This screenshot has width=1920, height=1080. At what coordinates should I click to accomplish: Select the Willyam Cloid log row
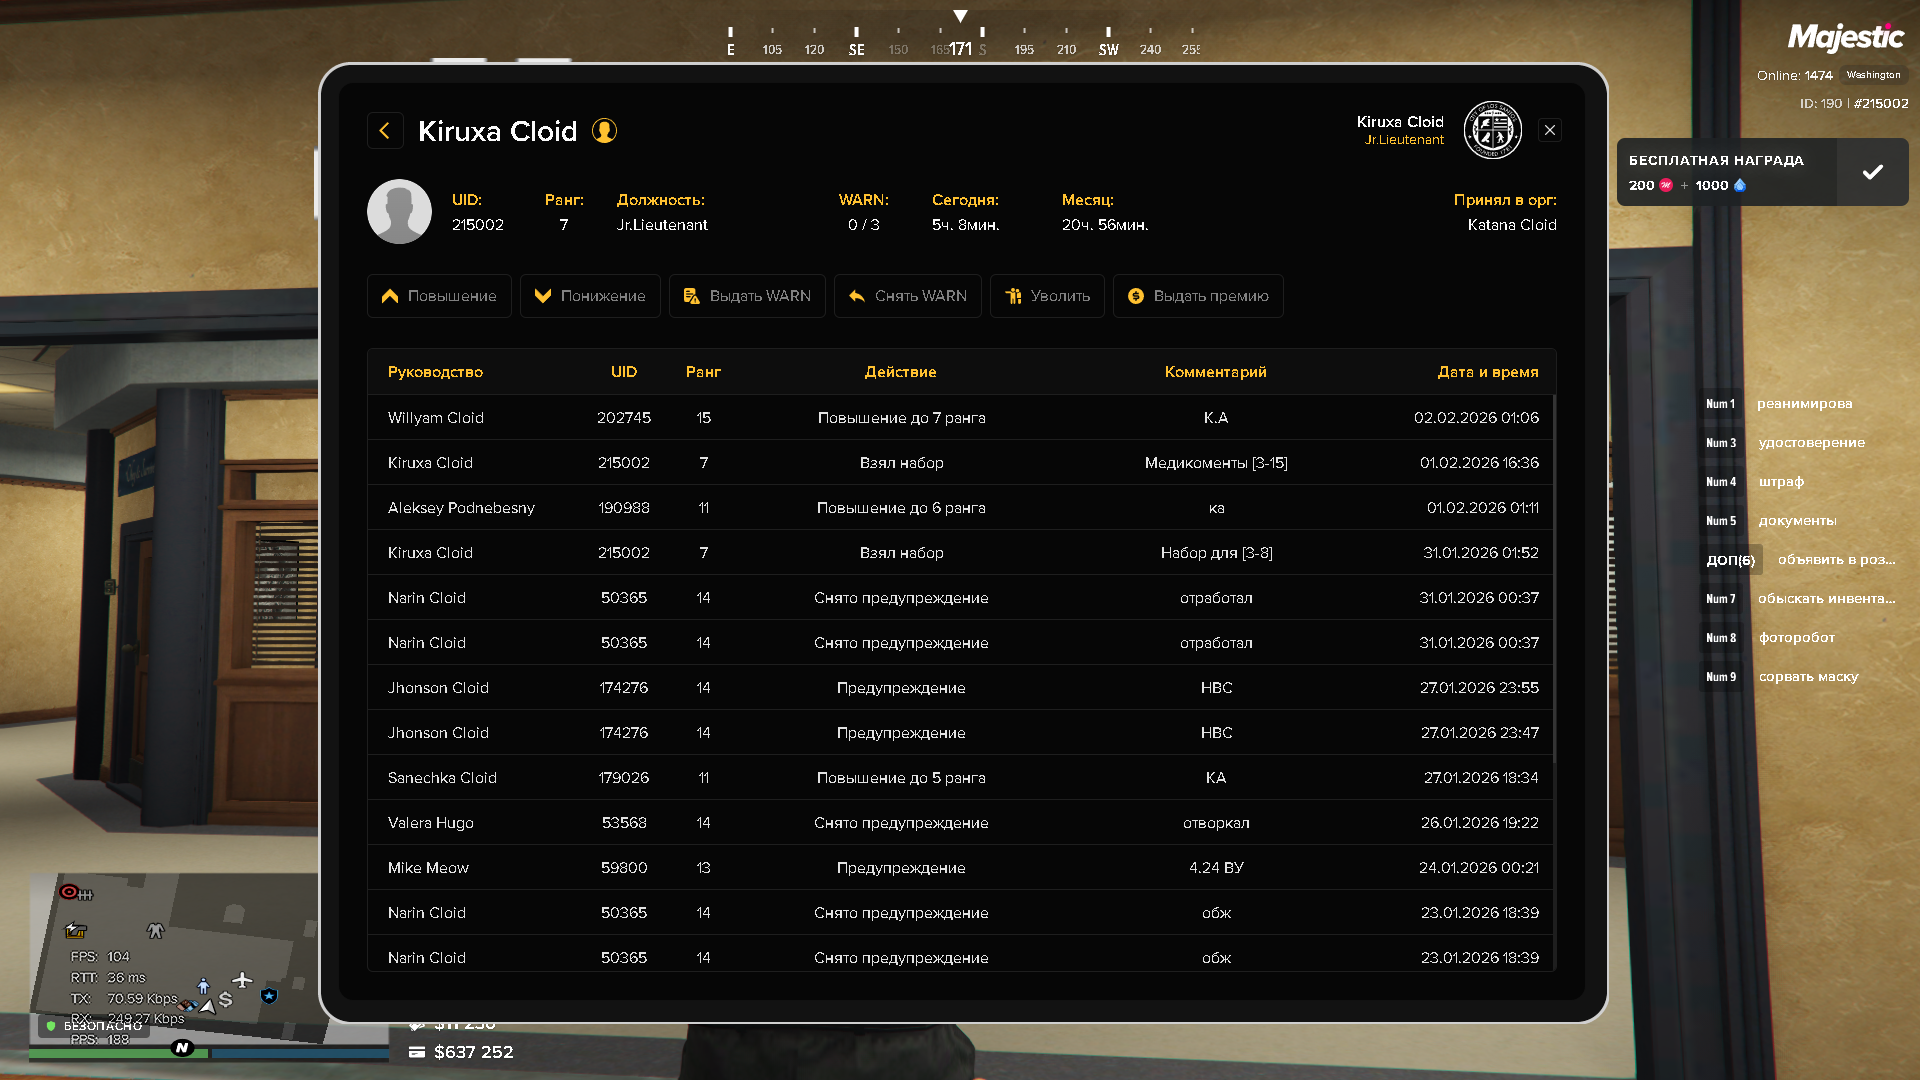pyautogui.click(x=960, y=418)
